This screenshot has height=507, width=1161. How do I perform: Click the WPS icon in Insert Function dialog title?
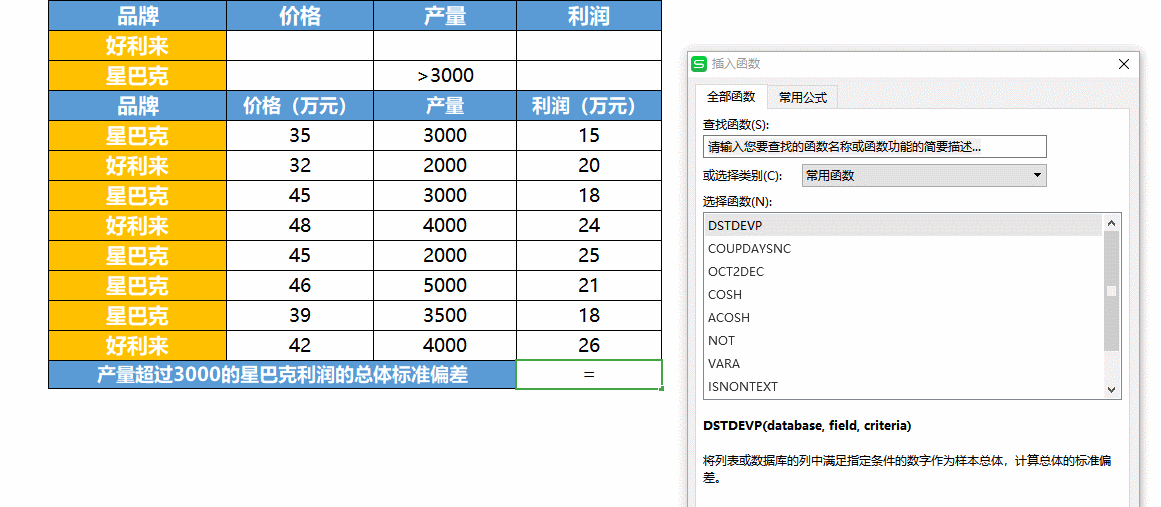(x=698, y=64)
